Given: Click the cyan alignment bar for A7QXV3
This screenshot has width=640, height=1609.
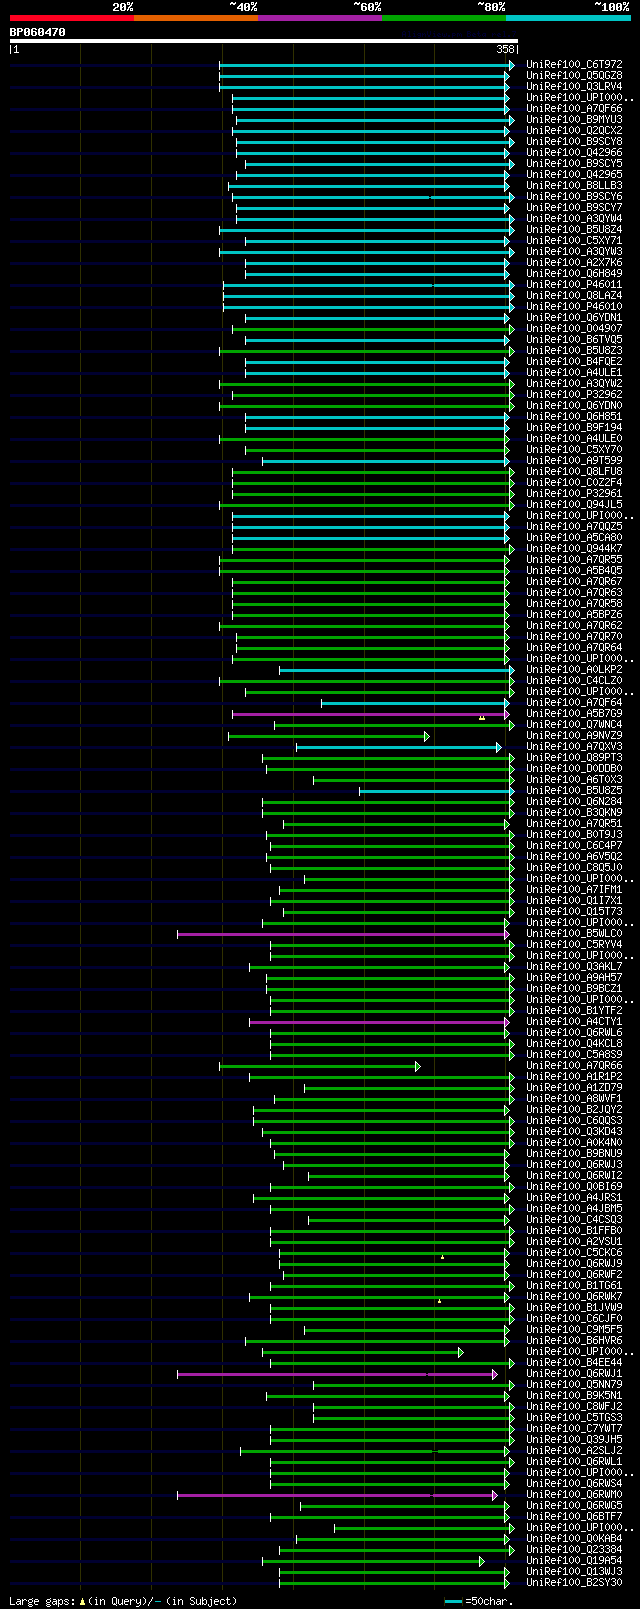Looking at the screenshot, I should (x=398, y=747).
